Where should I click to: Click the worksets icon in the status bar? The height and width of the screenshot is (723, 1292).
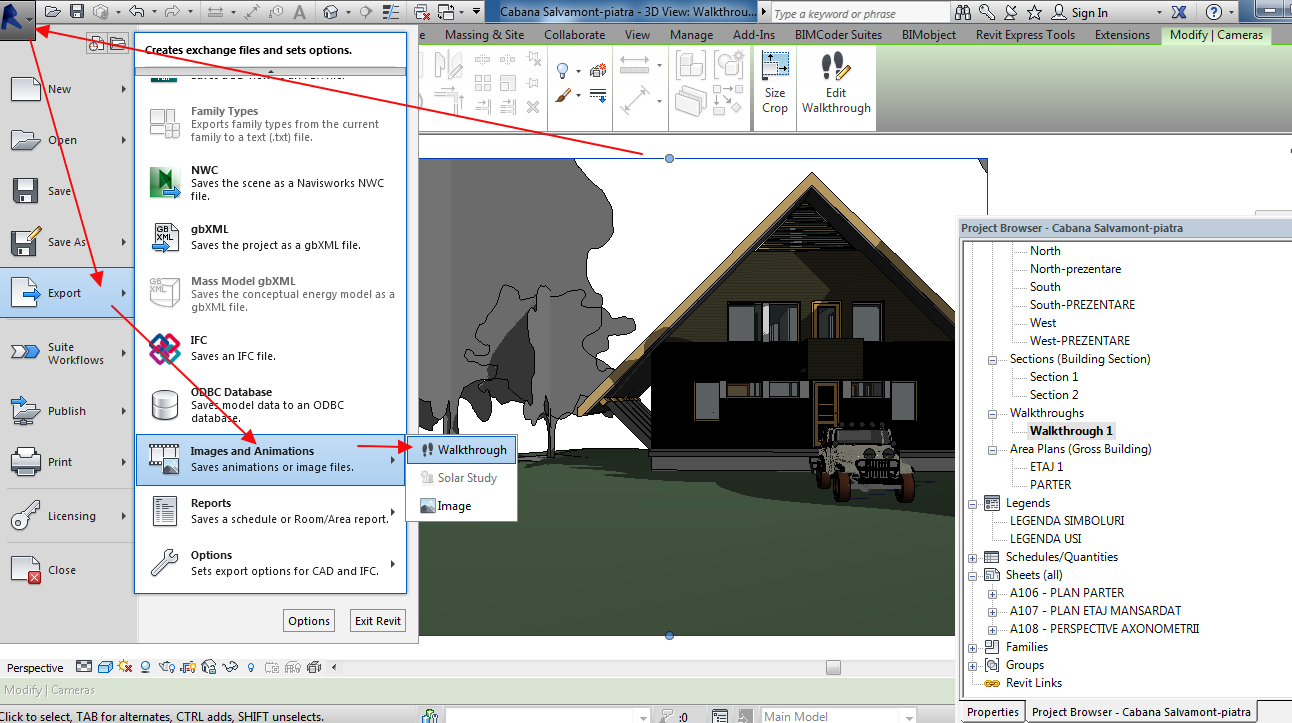(430, 716)
